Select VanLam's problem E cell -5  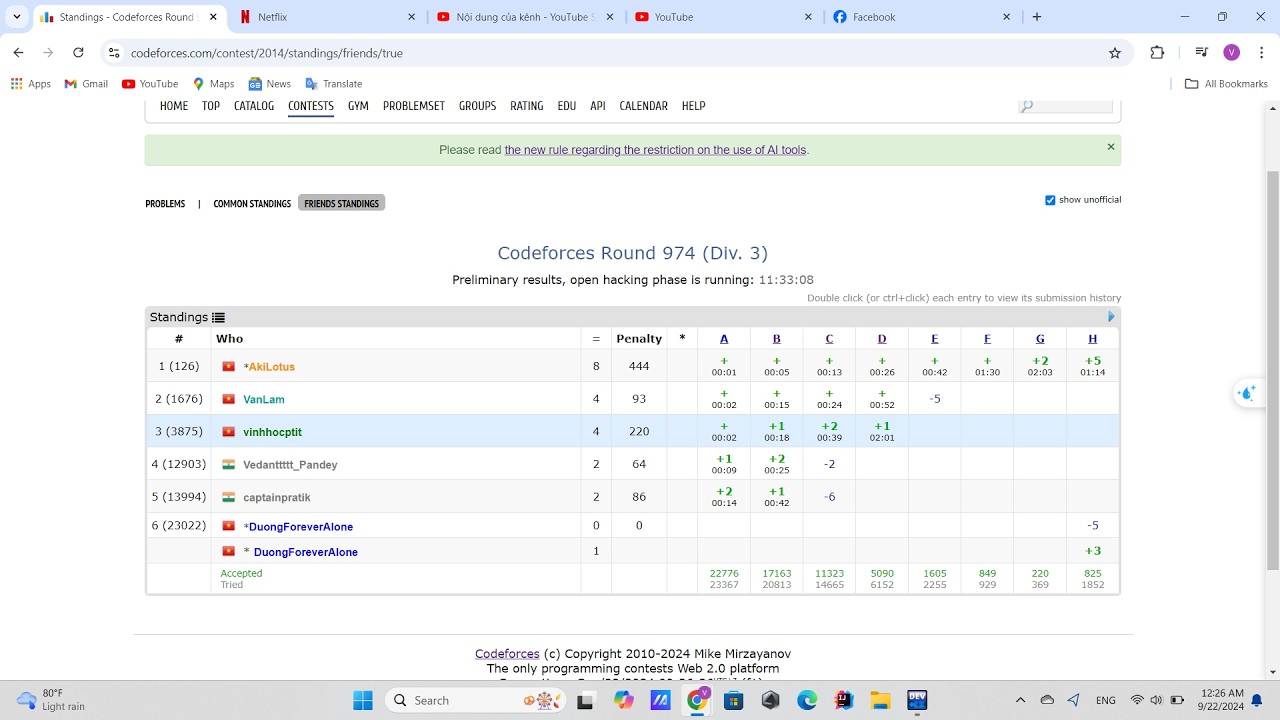[935, 399]
